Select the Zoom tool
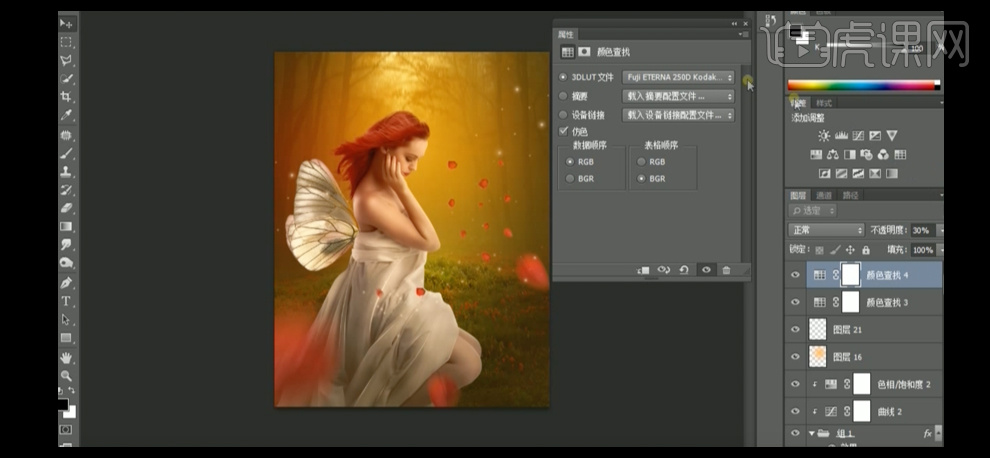Image resolution: width=990 pixels, height=458 pixels. click(x=66, y=375)
